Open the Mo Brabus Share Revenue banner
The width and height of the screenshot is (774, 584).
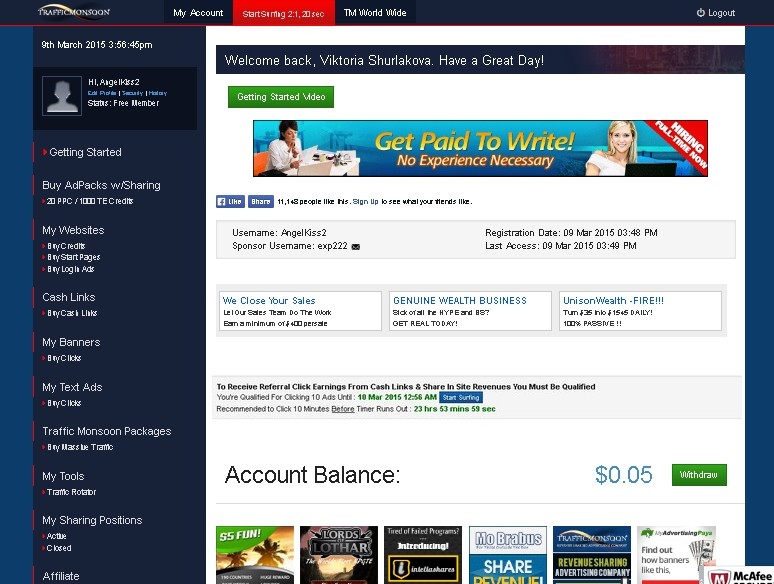(x=508, y=555)
